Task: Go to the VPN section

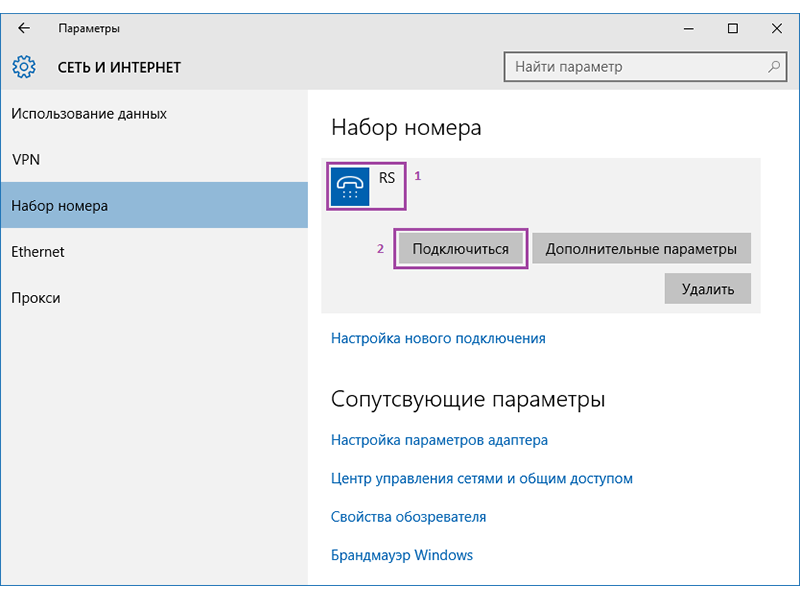Action: pos(26,160)
